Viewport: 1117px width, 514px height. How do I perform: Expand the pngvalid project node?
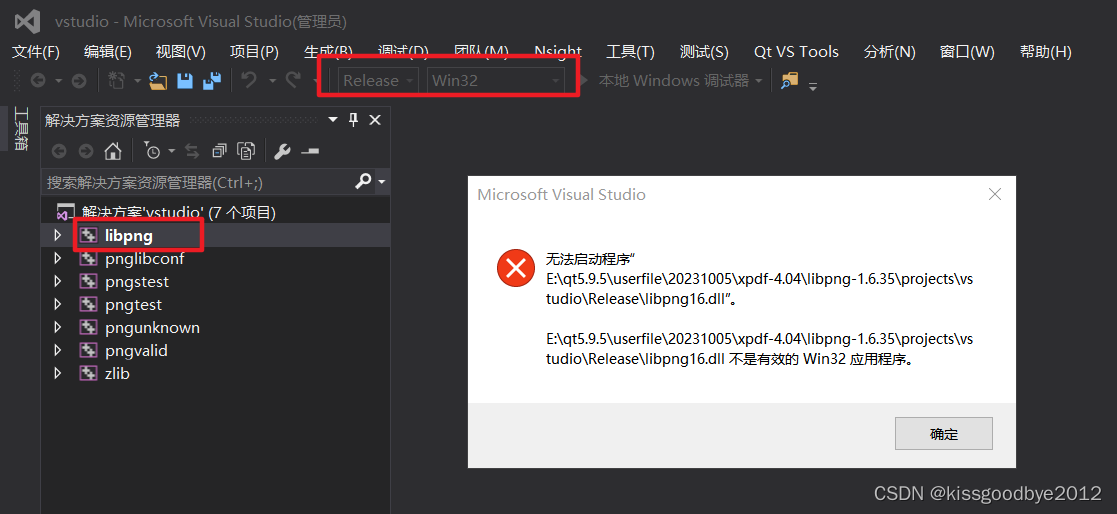point(58,350)
